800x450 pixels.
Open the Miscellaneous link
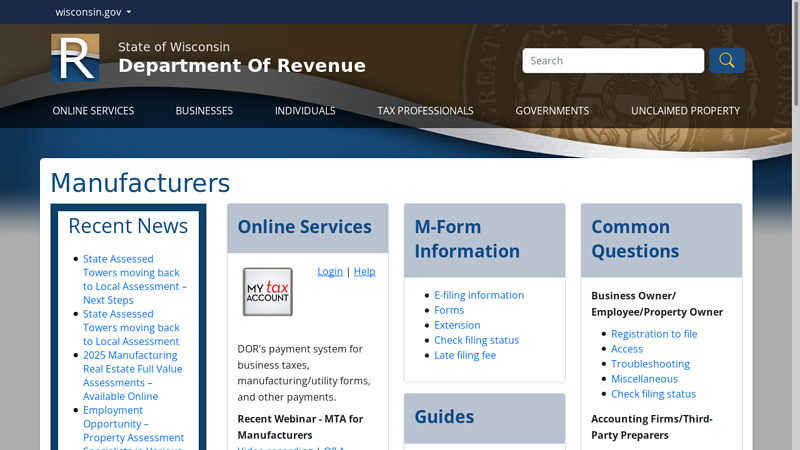coord(644,379)
